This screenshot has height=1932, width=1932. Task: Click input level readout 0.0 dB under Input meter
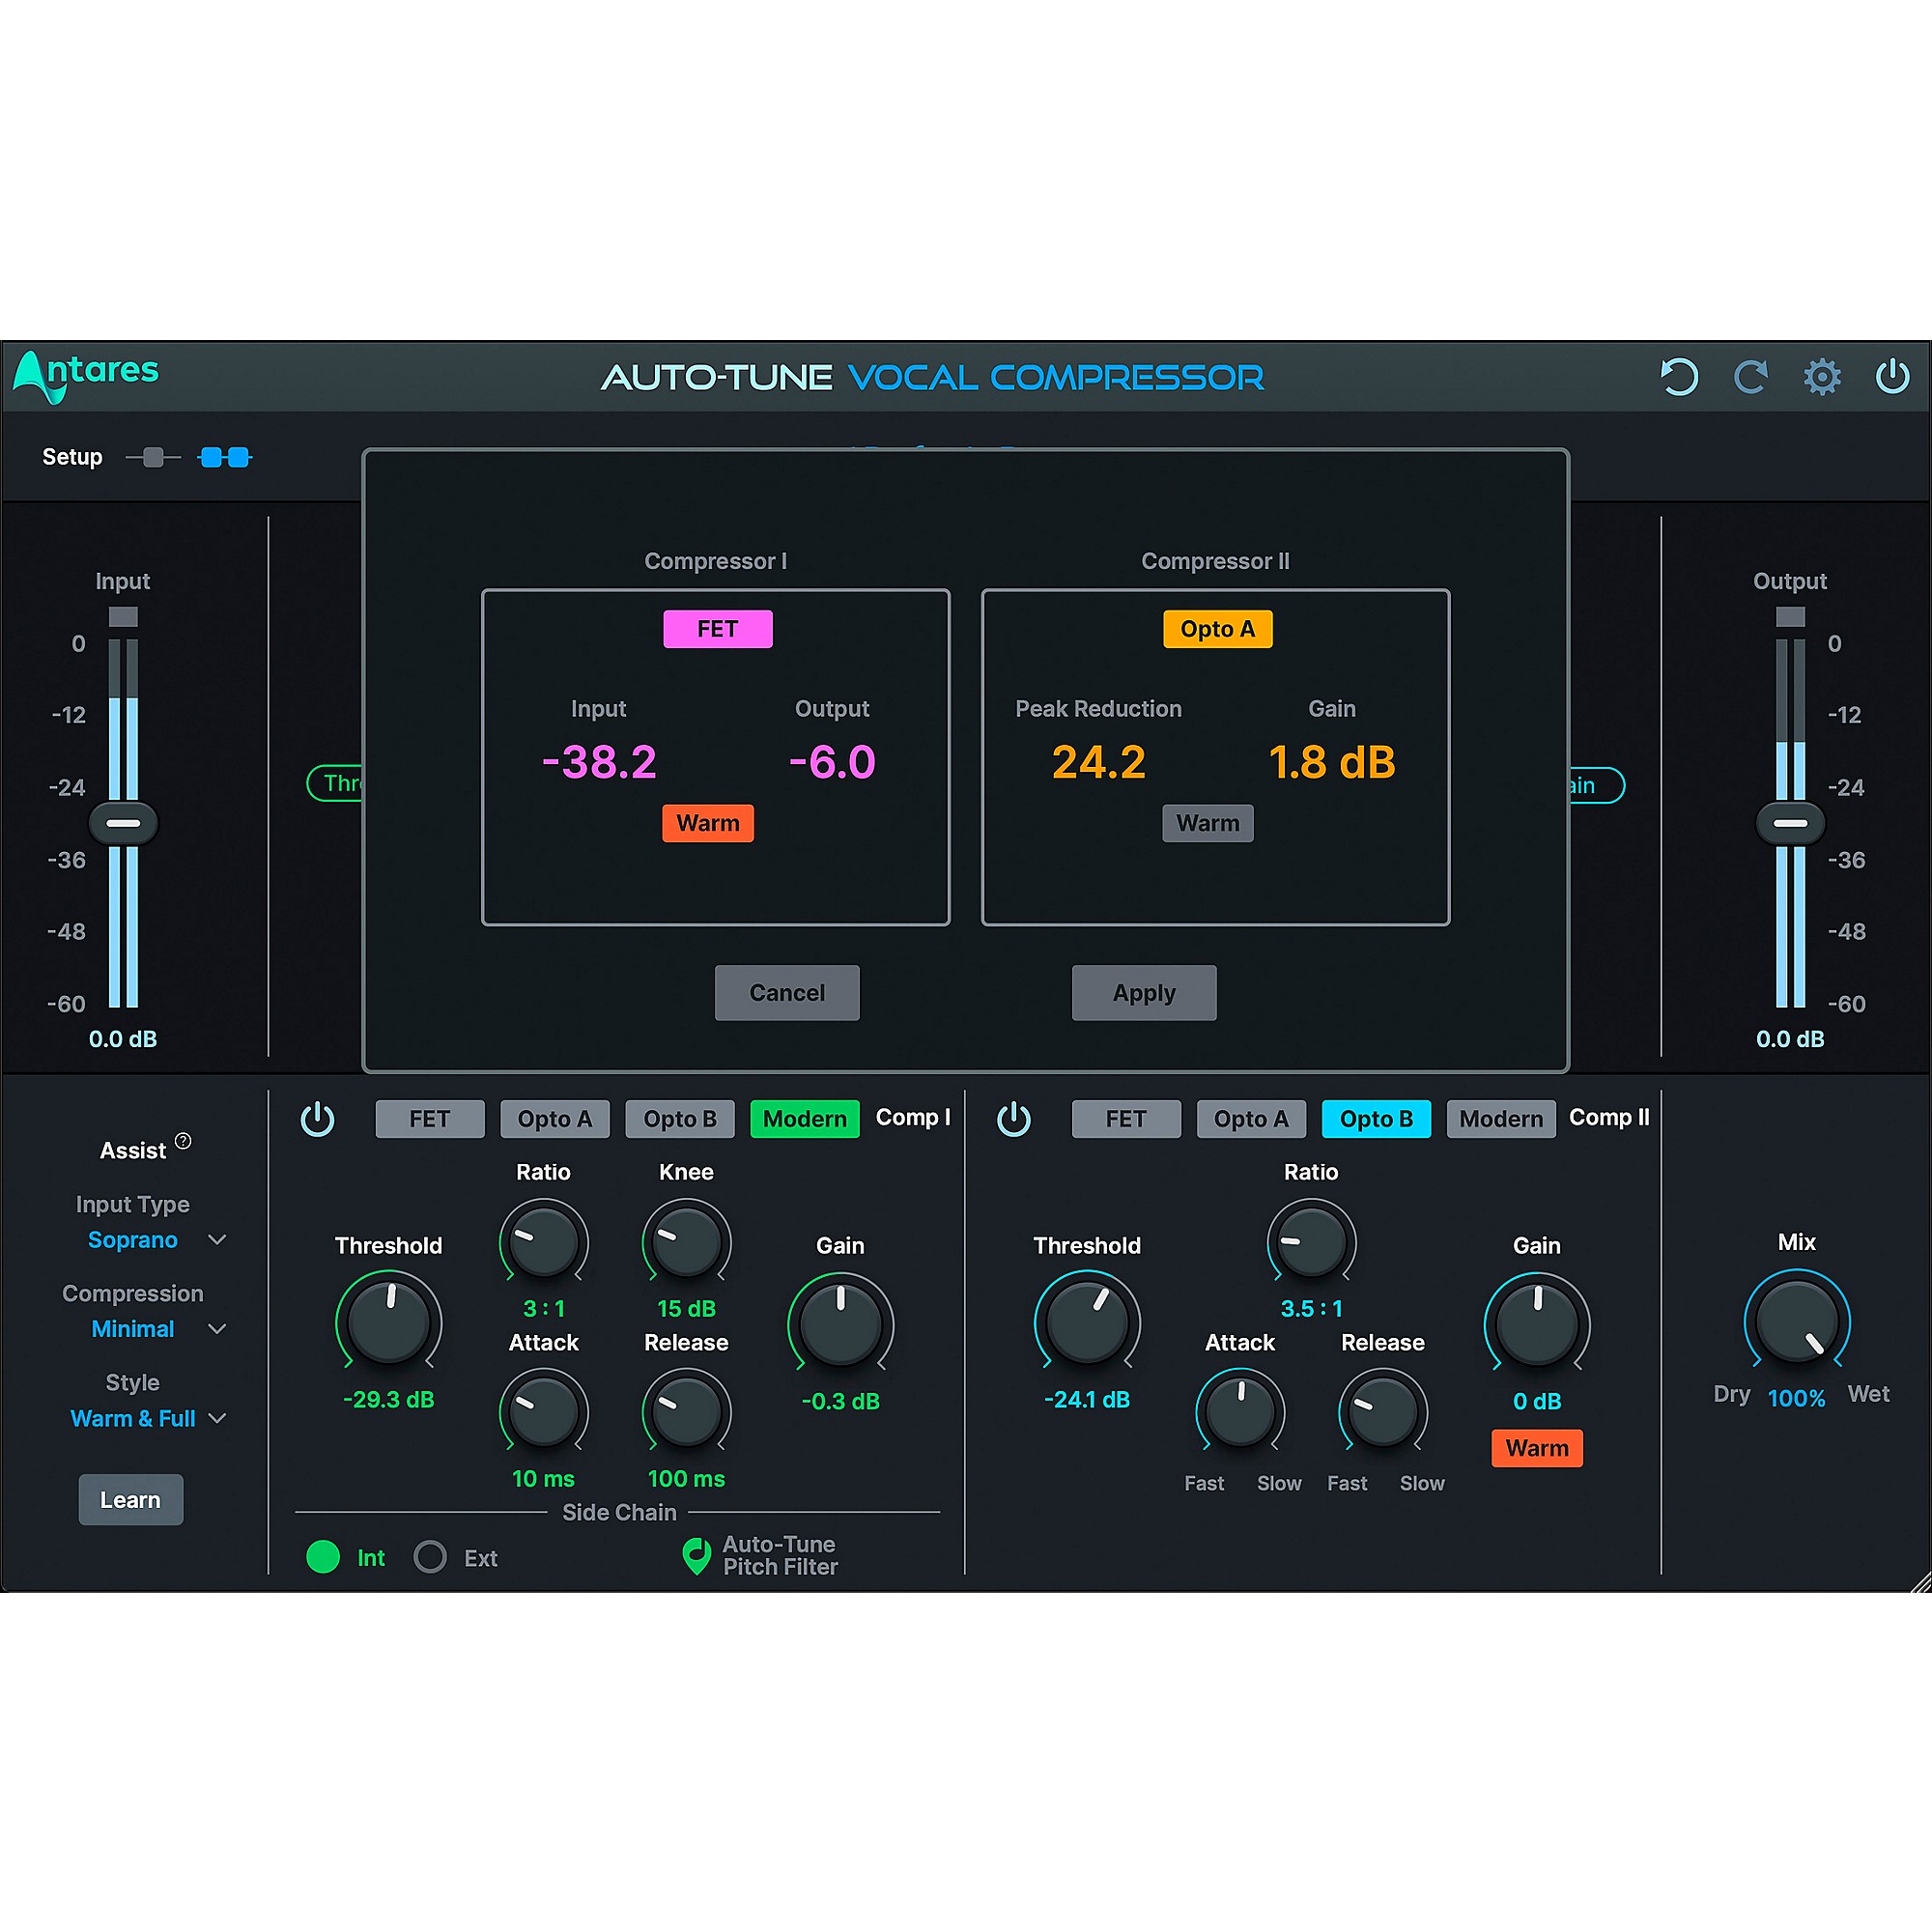point(123,1039)
